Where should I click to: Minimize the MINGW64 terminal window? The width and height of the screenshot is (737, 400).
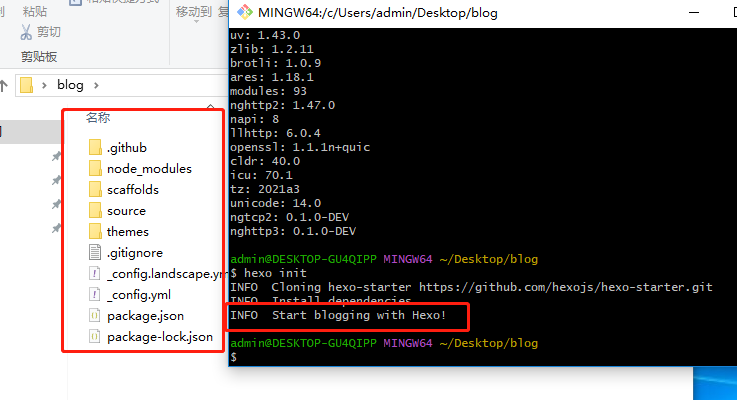tap(694, 13)
